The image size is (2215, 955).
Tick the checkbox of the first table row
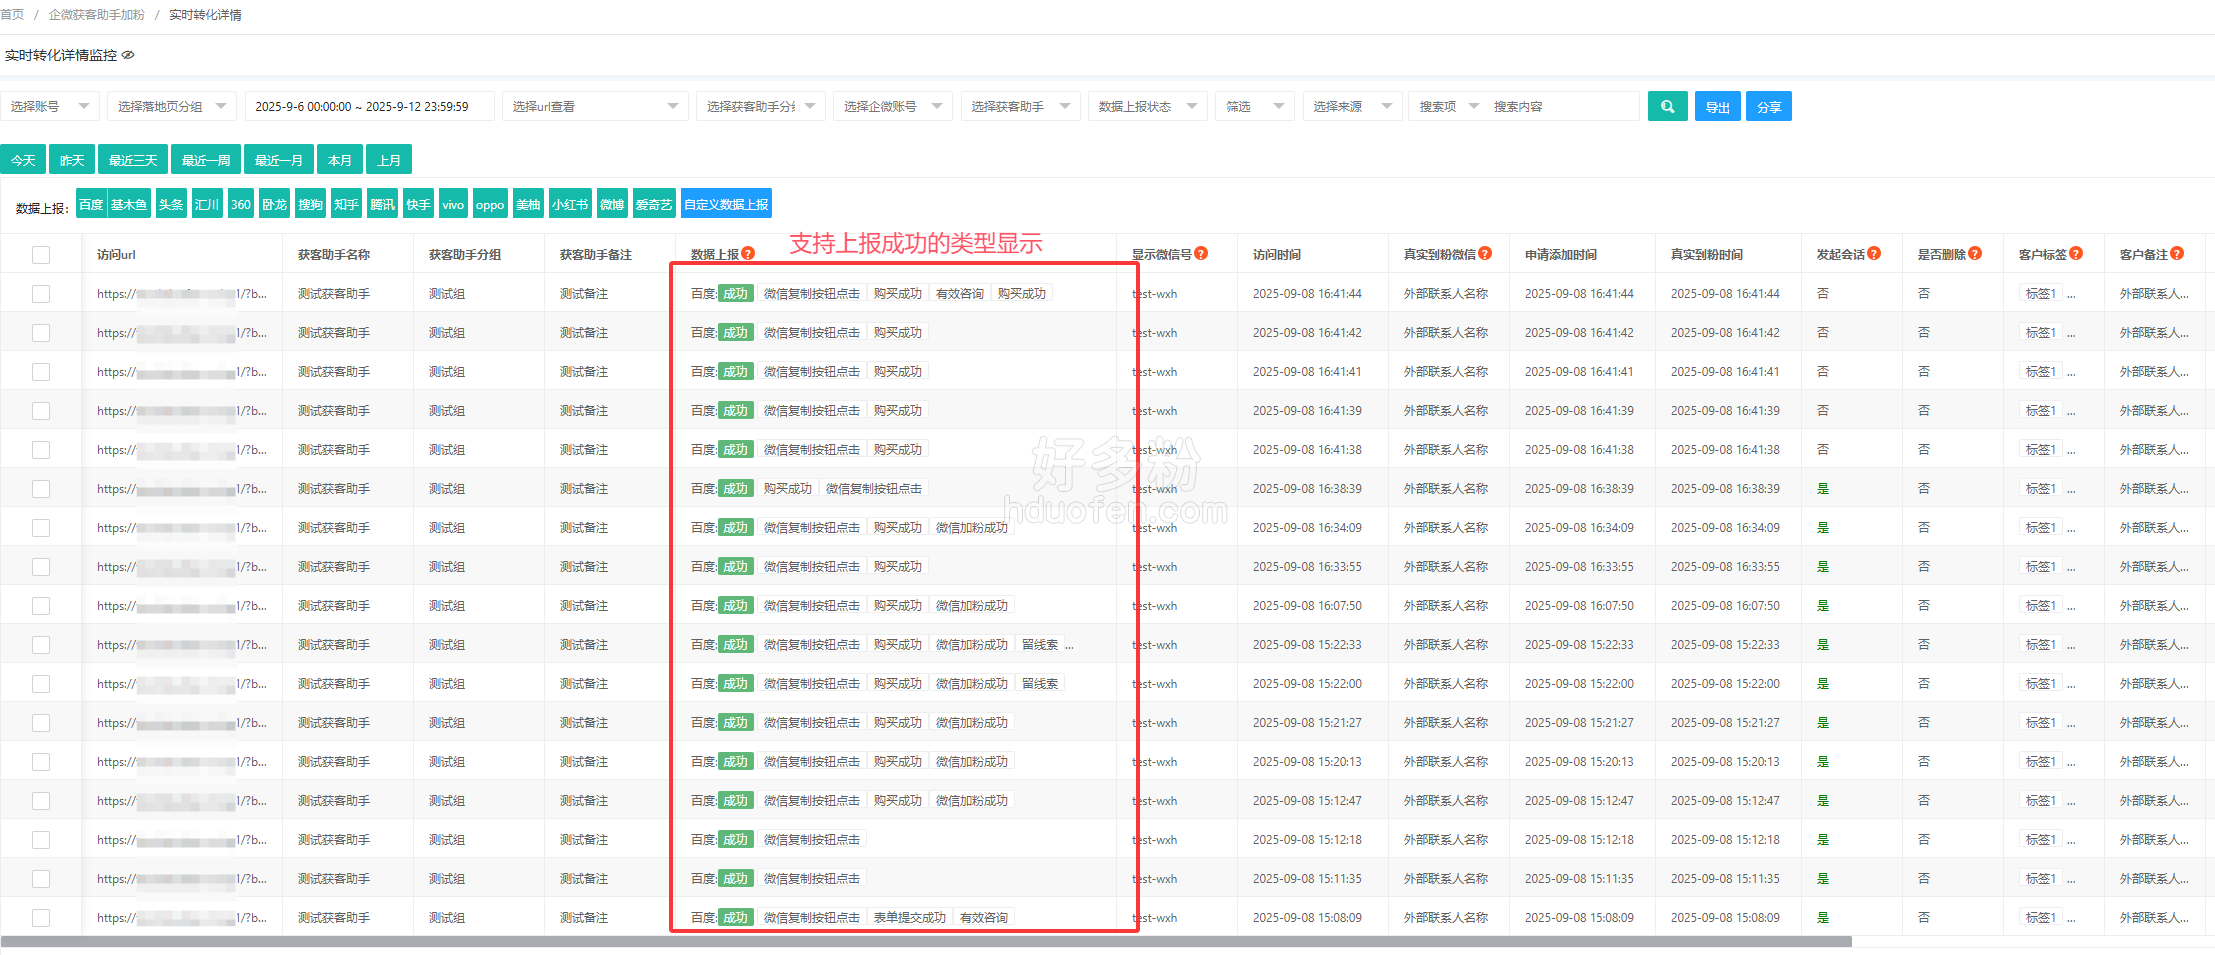click(x=41, y=294)
